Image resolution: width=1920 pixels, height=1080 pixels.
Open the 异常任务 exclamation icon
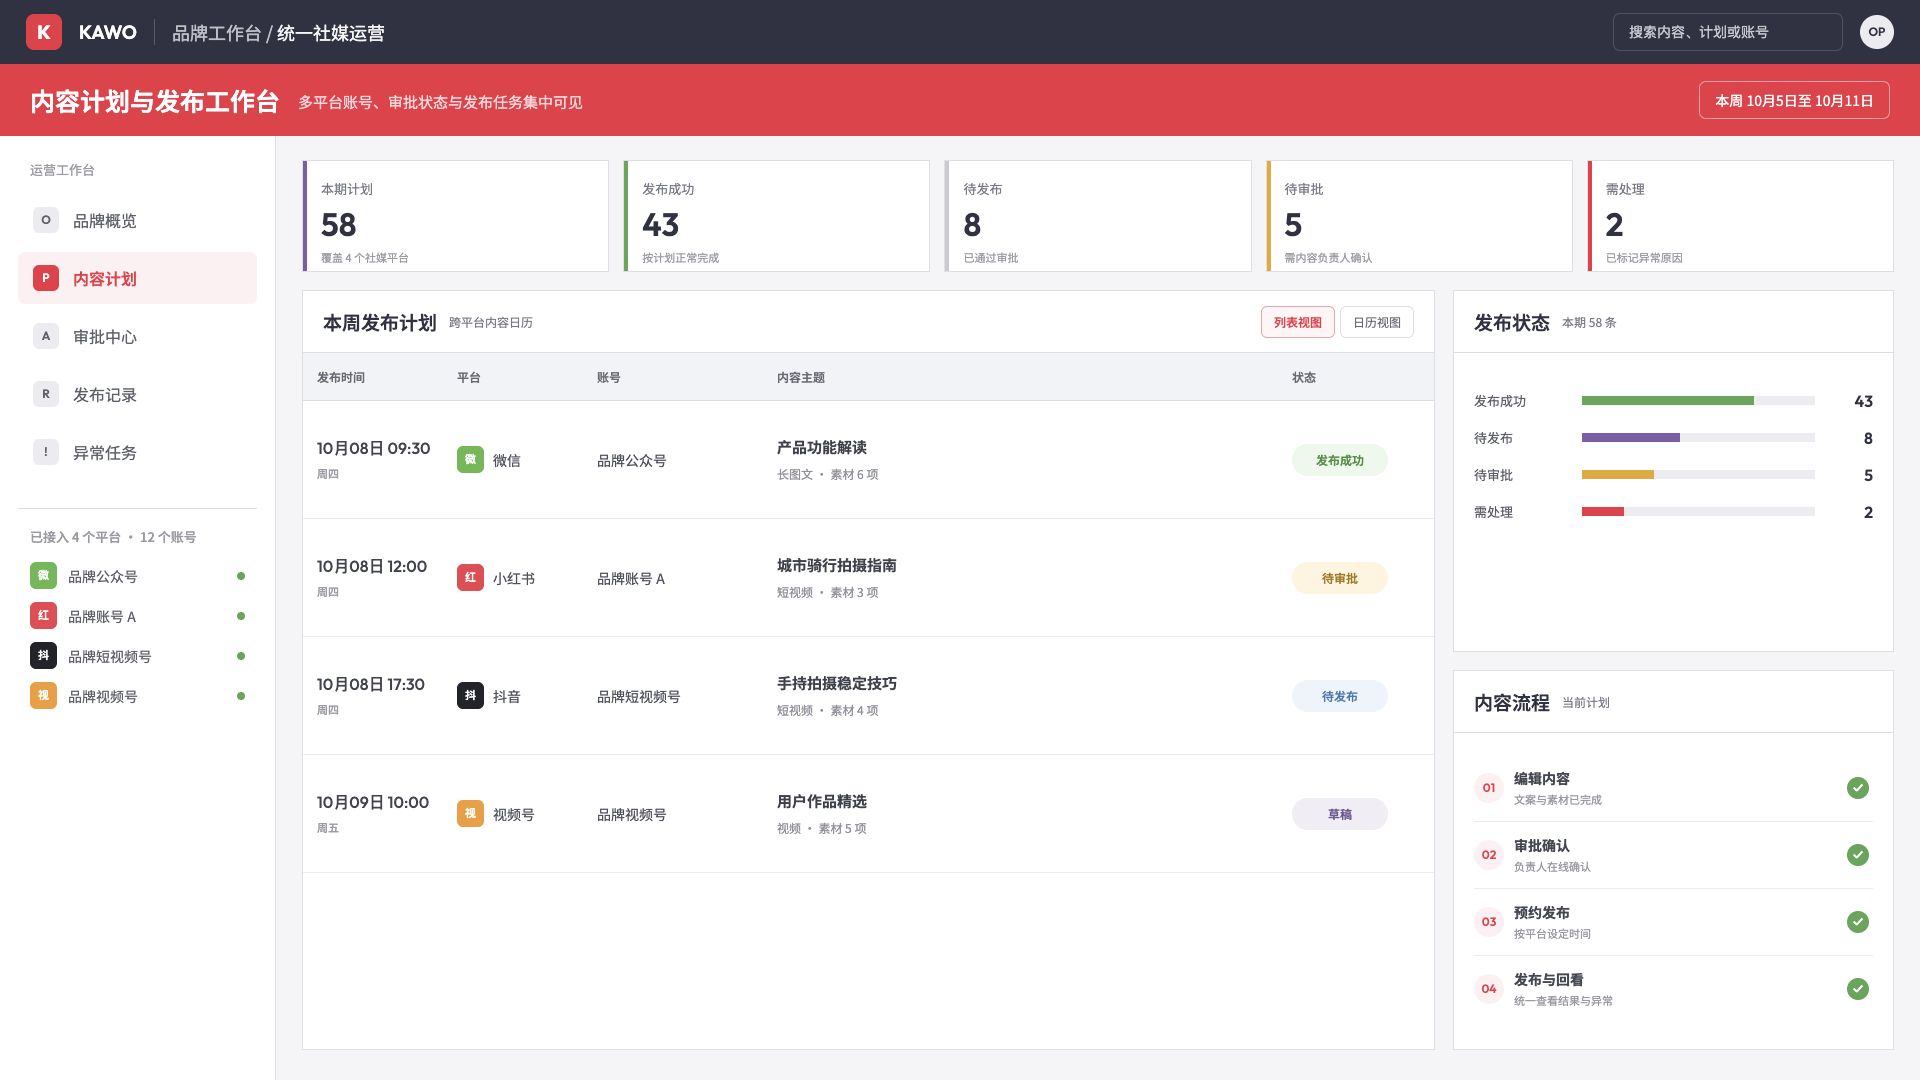tap(46, 452)
